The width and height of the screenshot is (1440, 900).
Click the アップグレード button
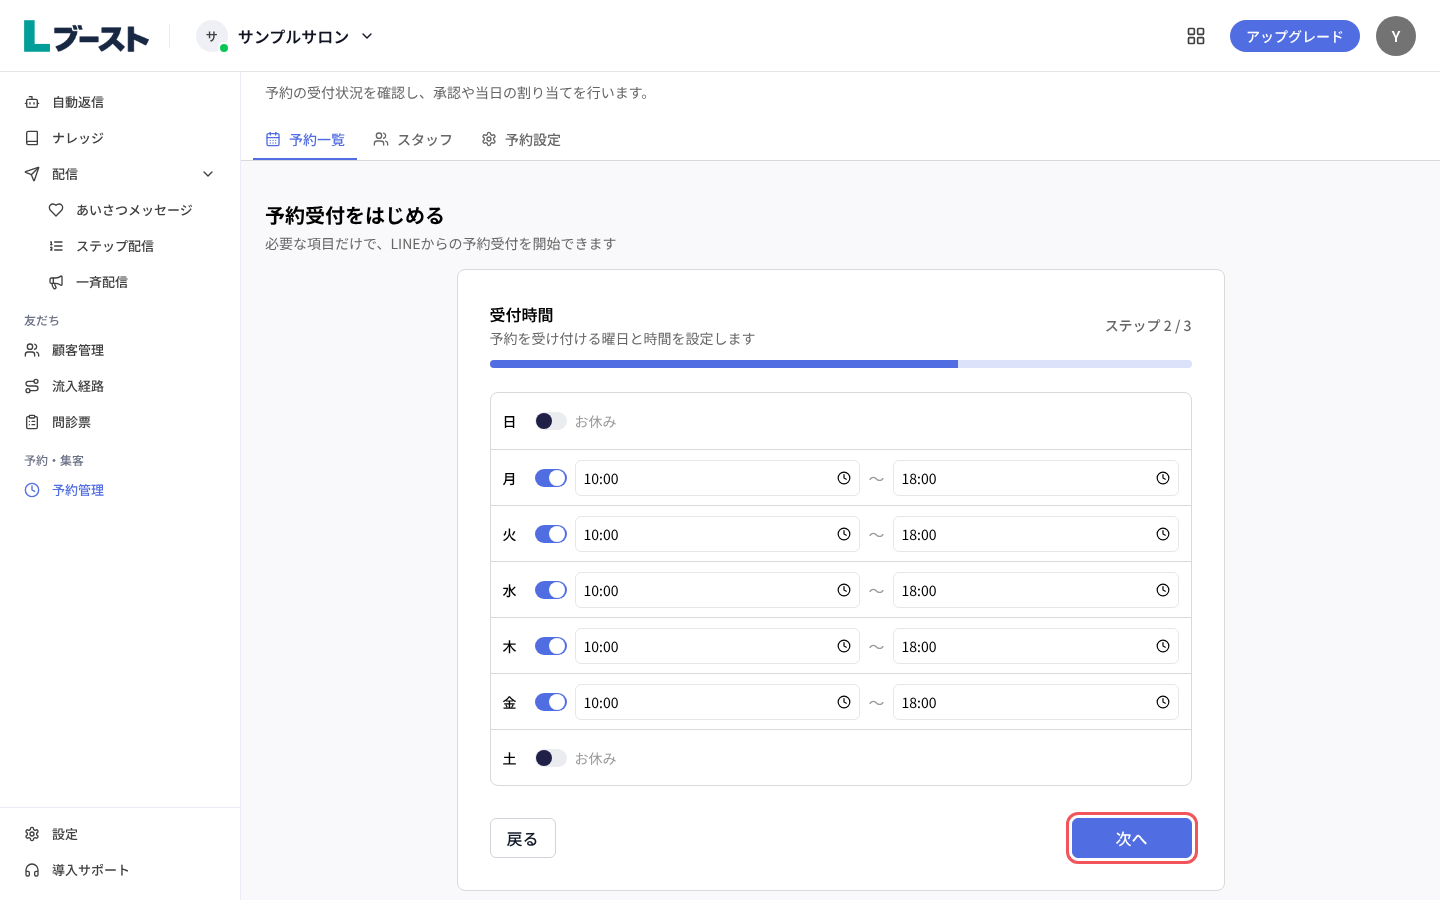(x=1295, y=36)
